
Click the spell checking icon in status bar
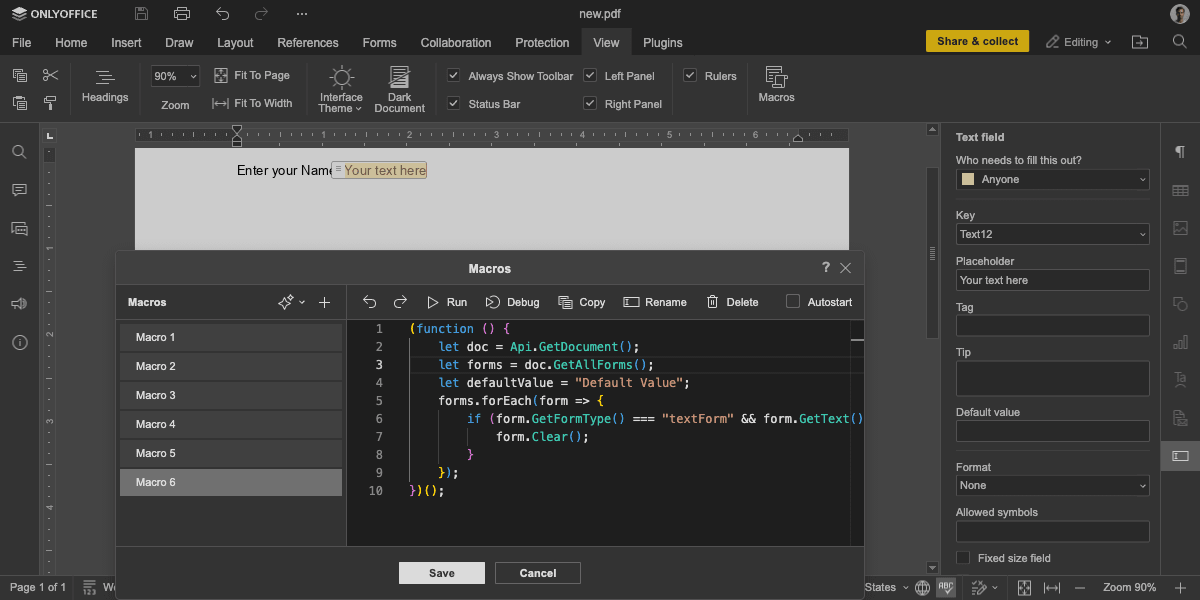tap(946, 587)
